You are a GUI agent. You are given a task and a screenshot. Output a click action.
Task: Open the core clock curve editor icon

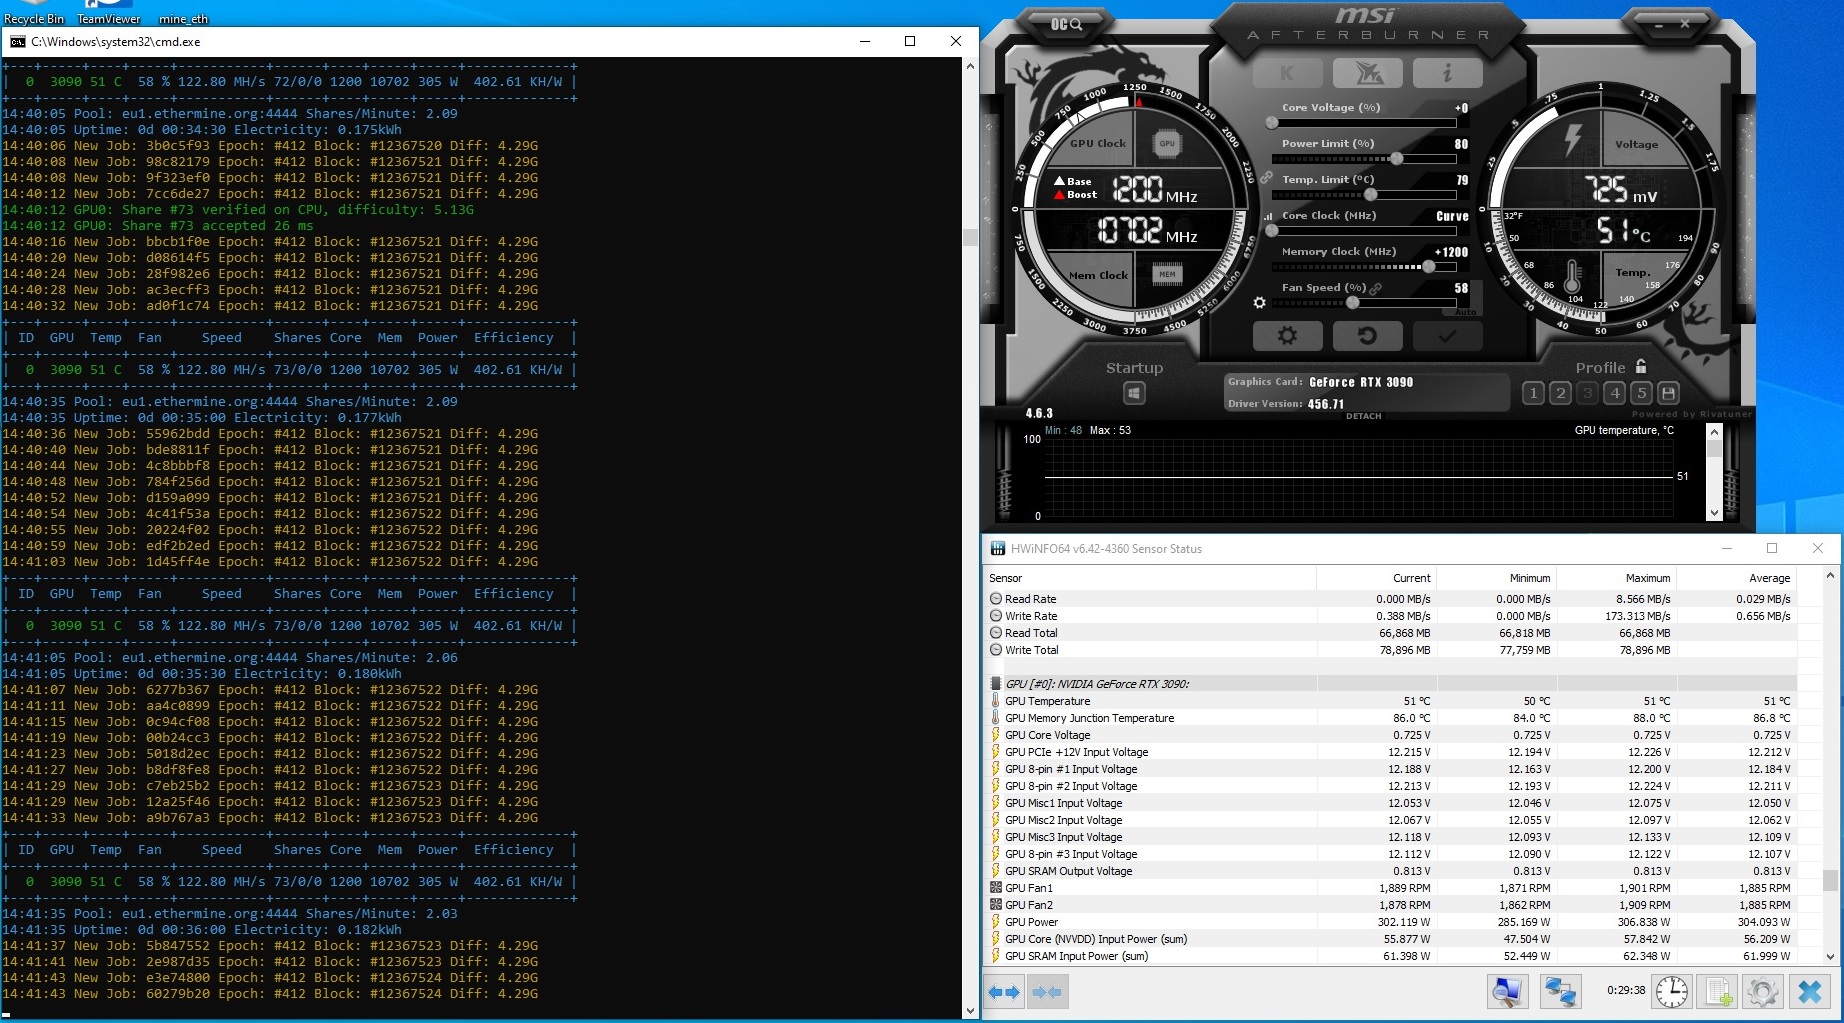[1269, 216]
